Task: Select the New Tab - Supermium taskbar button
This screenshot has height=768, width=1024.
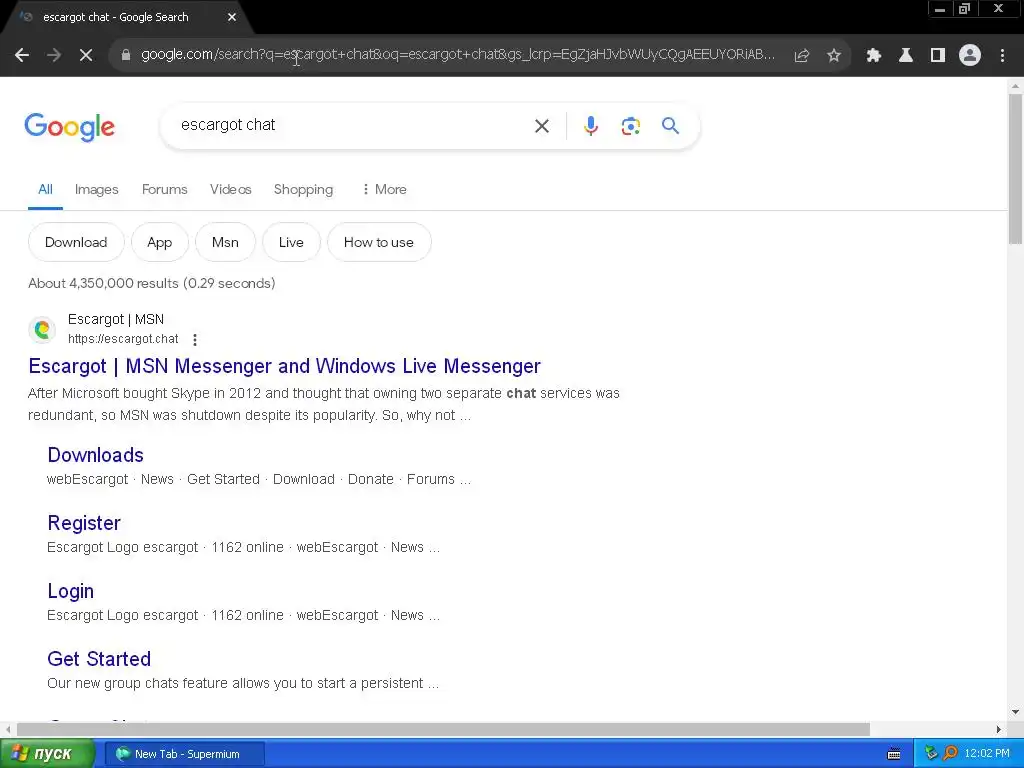Action: (x=185, y=754)
